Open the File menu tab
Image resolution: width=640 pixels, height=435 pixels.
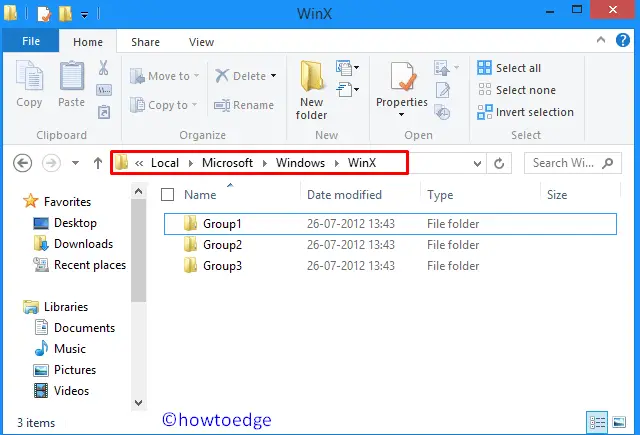(x=30, y=42)
